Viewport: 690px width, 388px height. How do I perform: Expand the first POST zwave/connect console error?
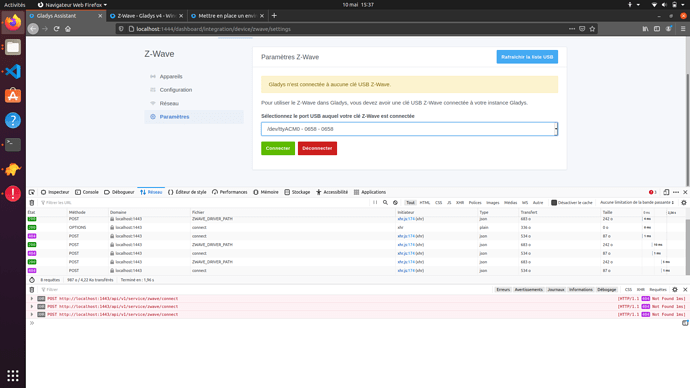click(32, 299)
